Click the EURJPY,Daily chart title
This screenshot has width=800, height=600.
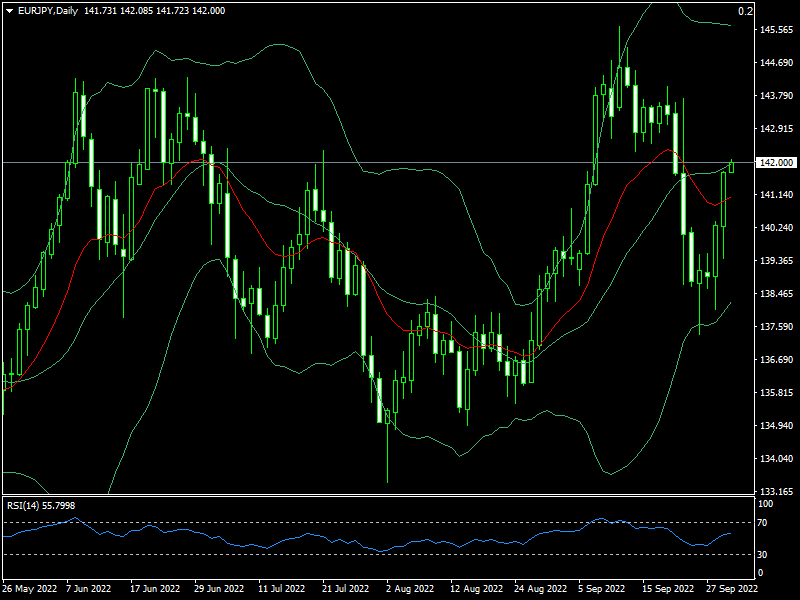pos(47,11)
